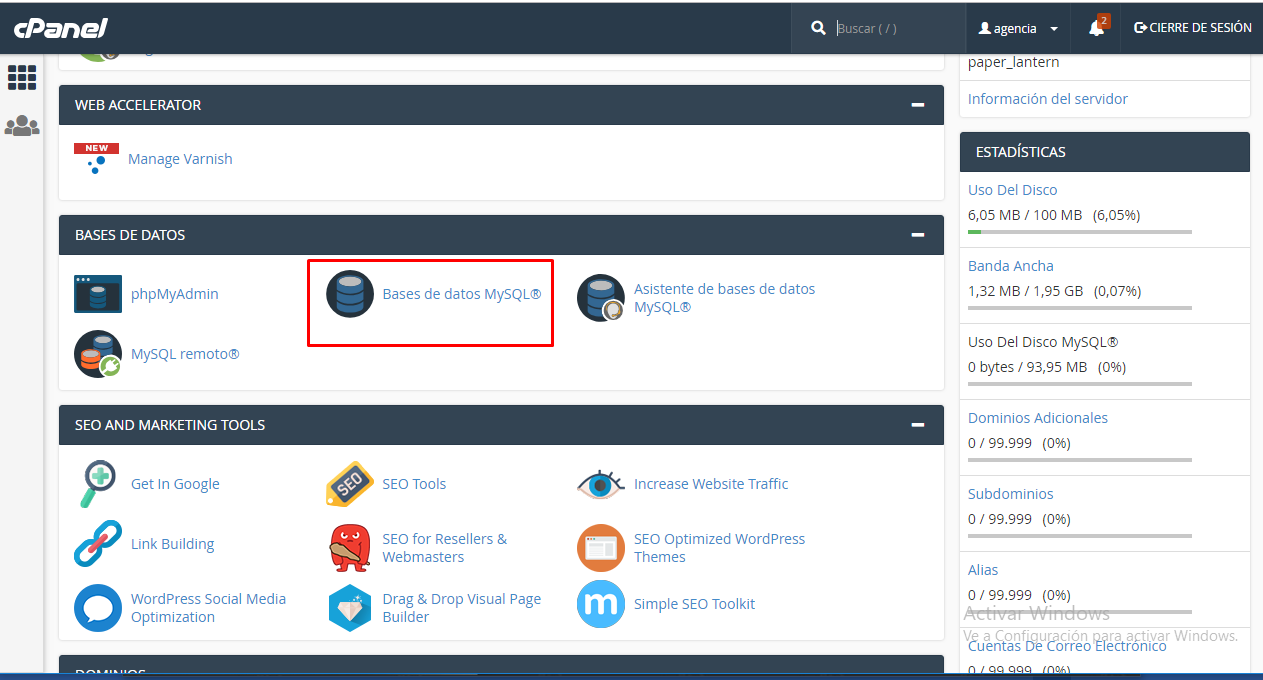Focus the Buscar search field
The width and height of the screenshot is (1263, 680).
click(893, 28)
